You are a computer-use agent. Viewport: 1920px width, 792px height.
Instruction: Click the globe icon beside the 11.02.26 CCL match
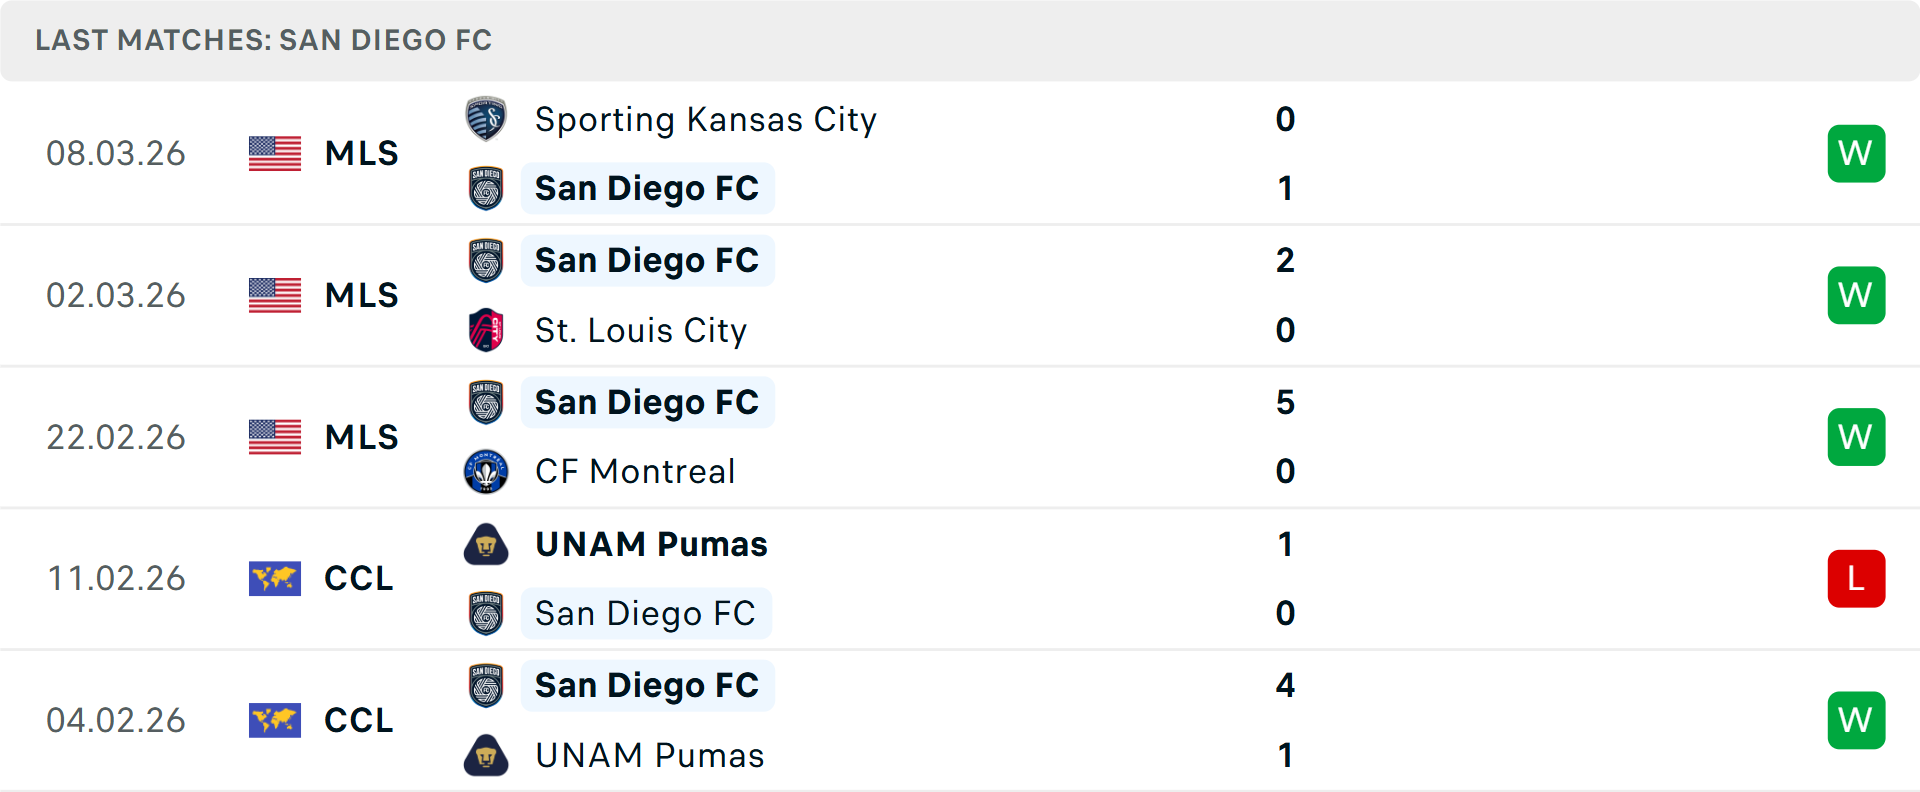tap(274, 578)
